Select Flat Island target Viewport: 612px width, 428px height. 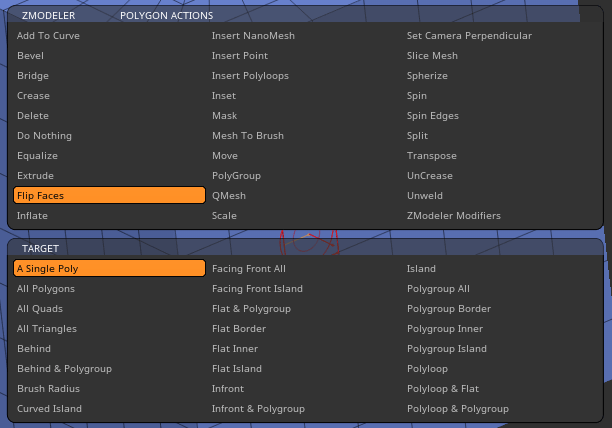(237, 369)
